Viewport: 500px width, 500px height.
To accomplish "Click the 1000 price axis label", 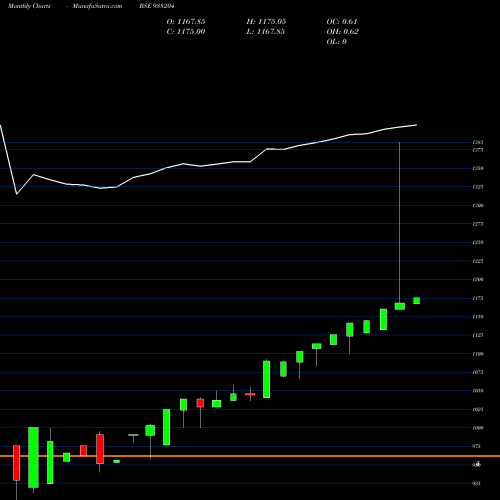I will click(478, 428).
